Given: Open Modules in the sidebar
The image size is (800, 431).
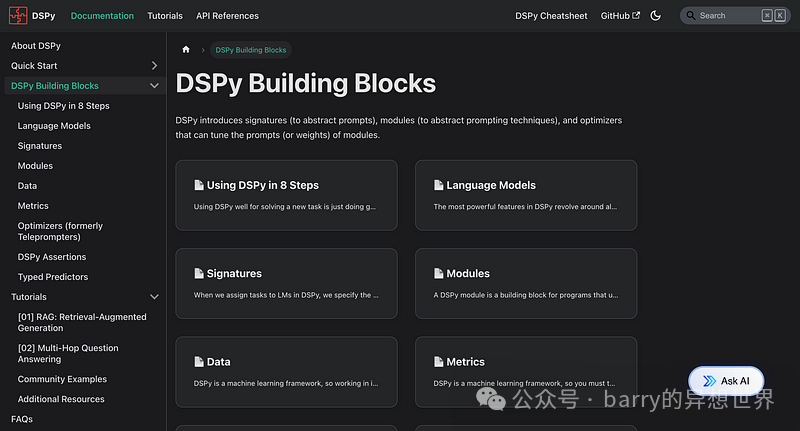Looking at the screenshot, I should 35,166.
